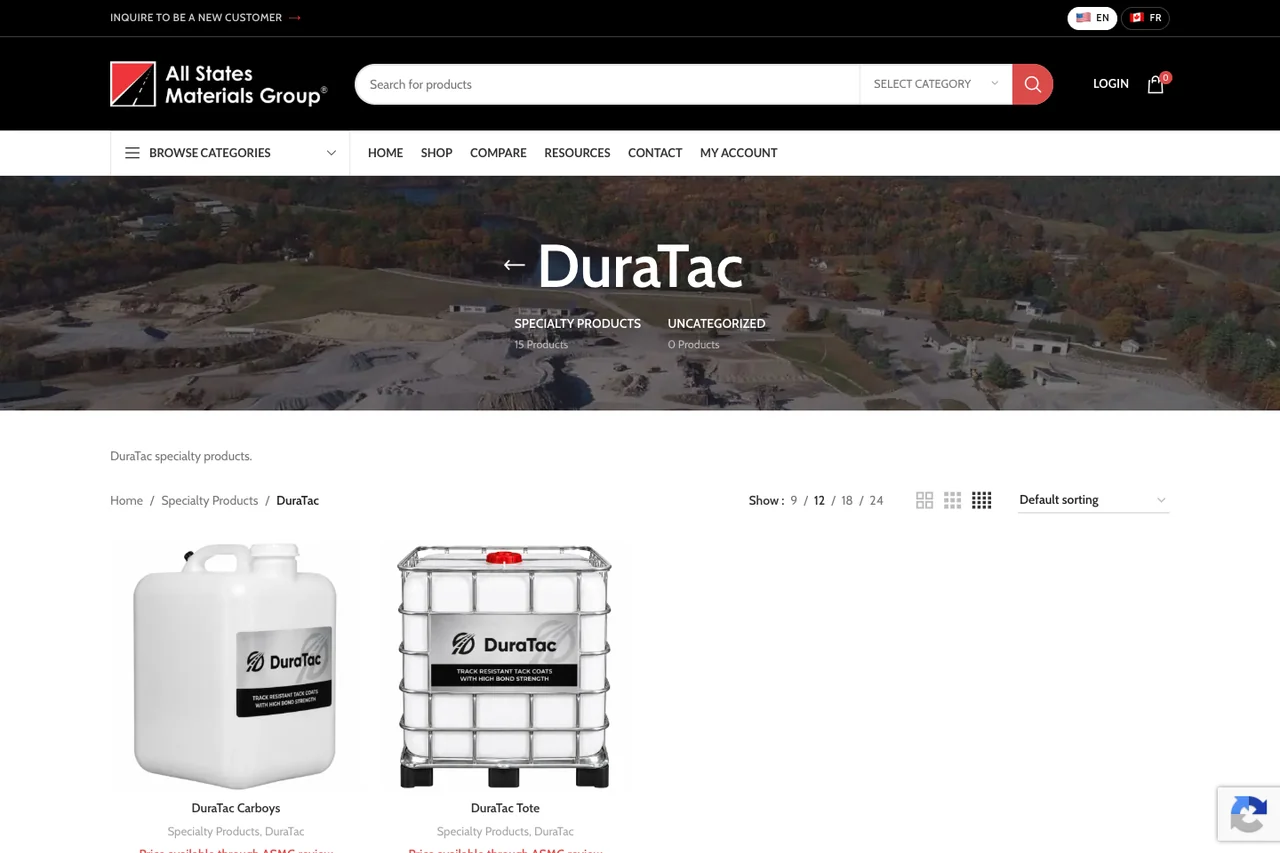Click Specialty Products under DuraTac Tote
This screenshot has width=1280, height=853.
tap(483, 832)
